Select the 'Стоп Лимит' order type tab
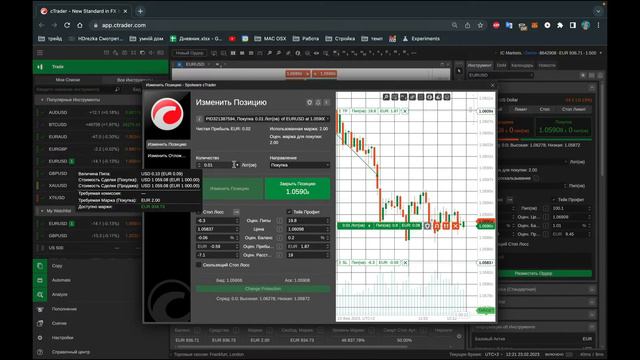 pyautogui.click(x=573, y=109)
